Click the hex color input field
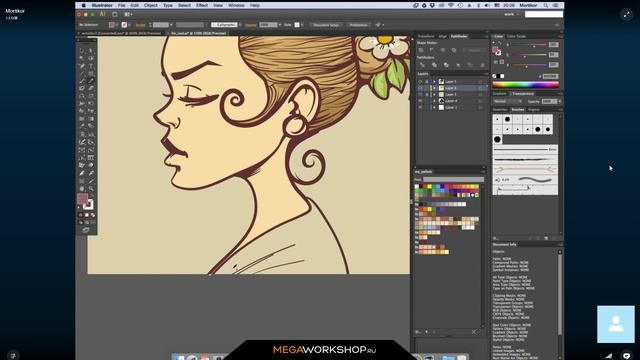The image size is (640, 360). 550,76
